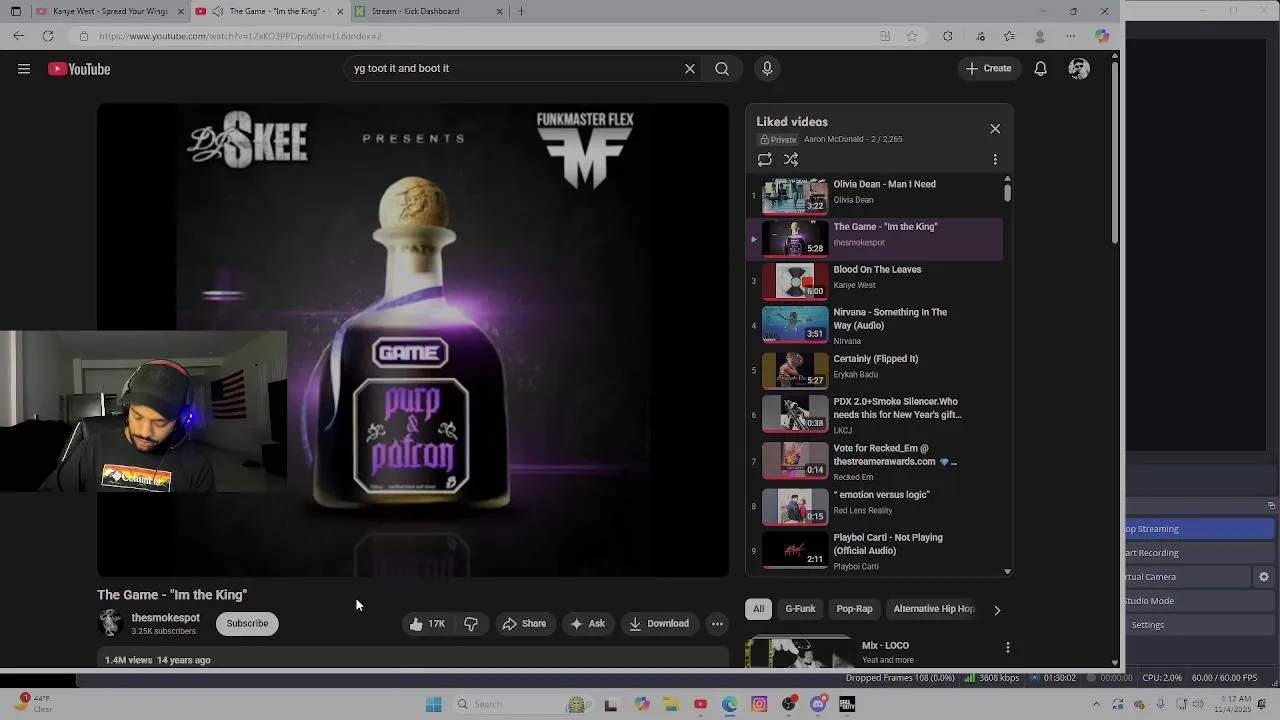Close the Liked videos playlist panel
The height and width of the screenshot is (720, 1280).
click(x=995, y=129)
